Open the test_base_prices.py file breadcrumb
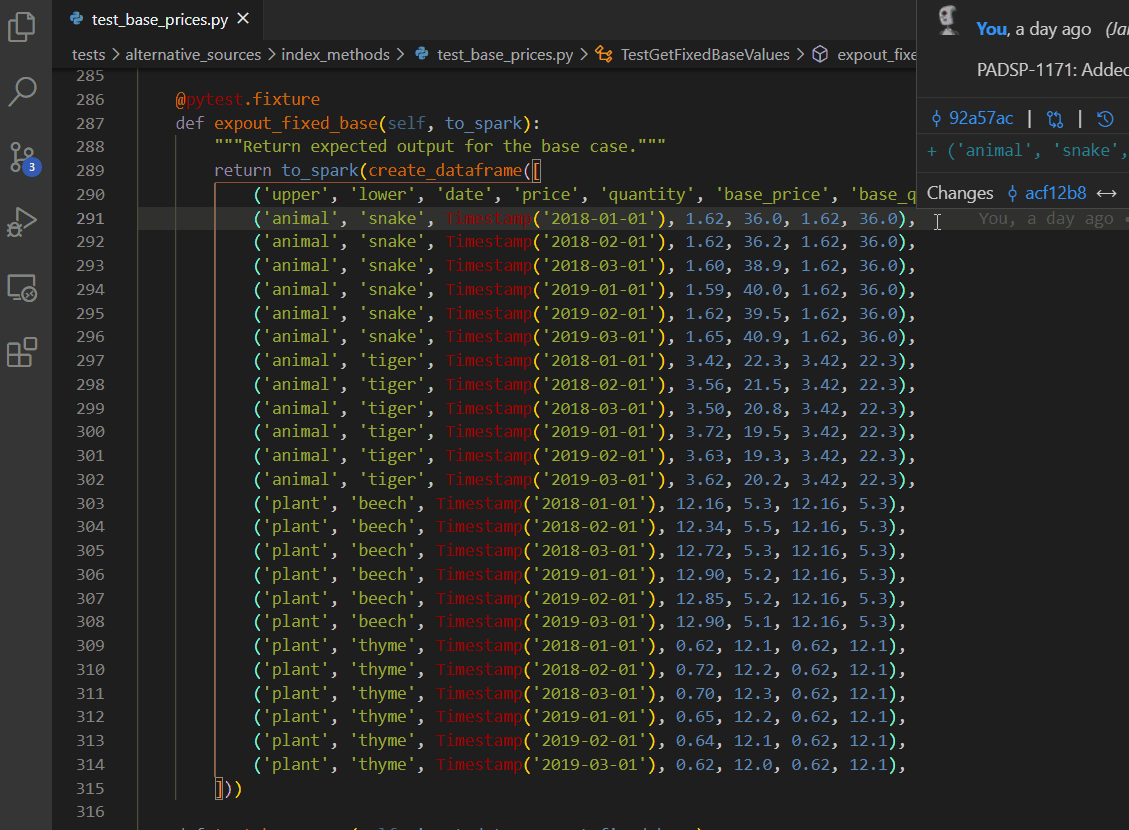 [x=504, y=55]
